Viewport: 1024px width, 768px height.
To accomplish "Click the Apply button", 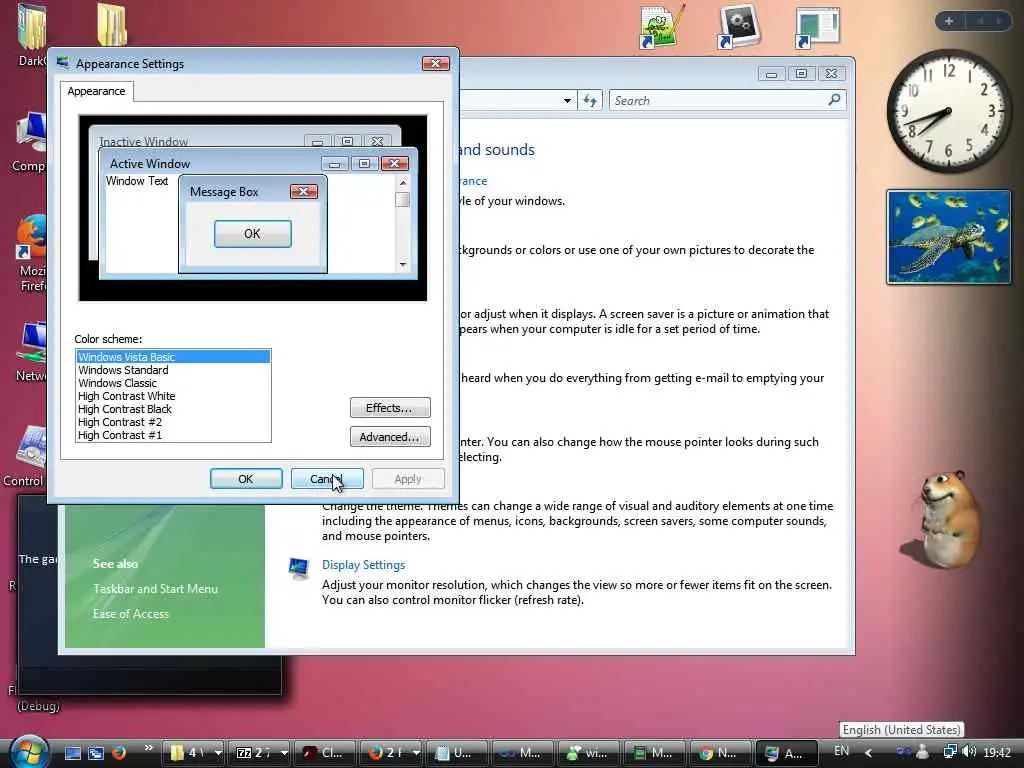I will pyautogui.click(x=408, y=479).
